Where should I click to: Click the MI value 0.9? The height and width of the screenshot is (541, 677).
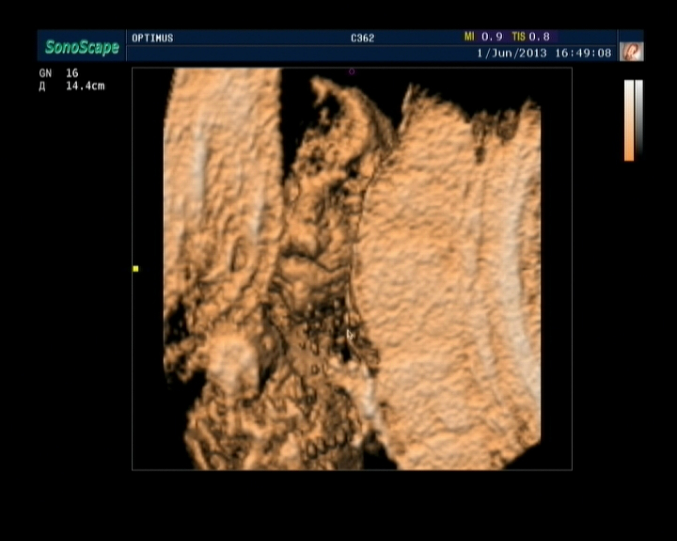pos(490,37)
